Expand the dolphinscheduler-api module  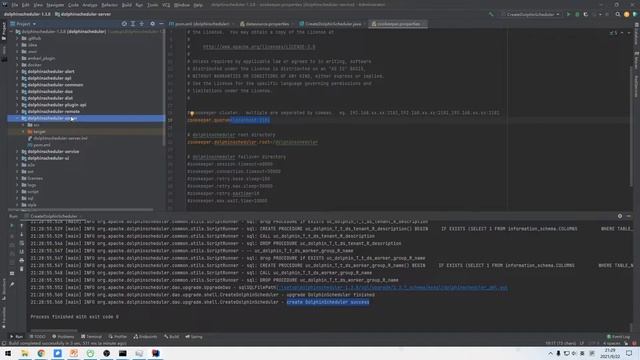coord(18,78)
